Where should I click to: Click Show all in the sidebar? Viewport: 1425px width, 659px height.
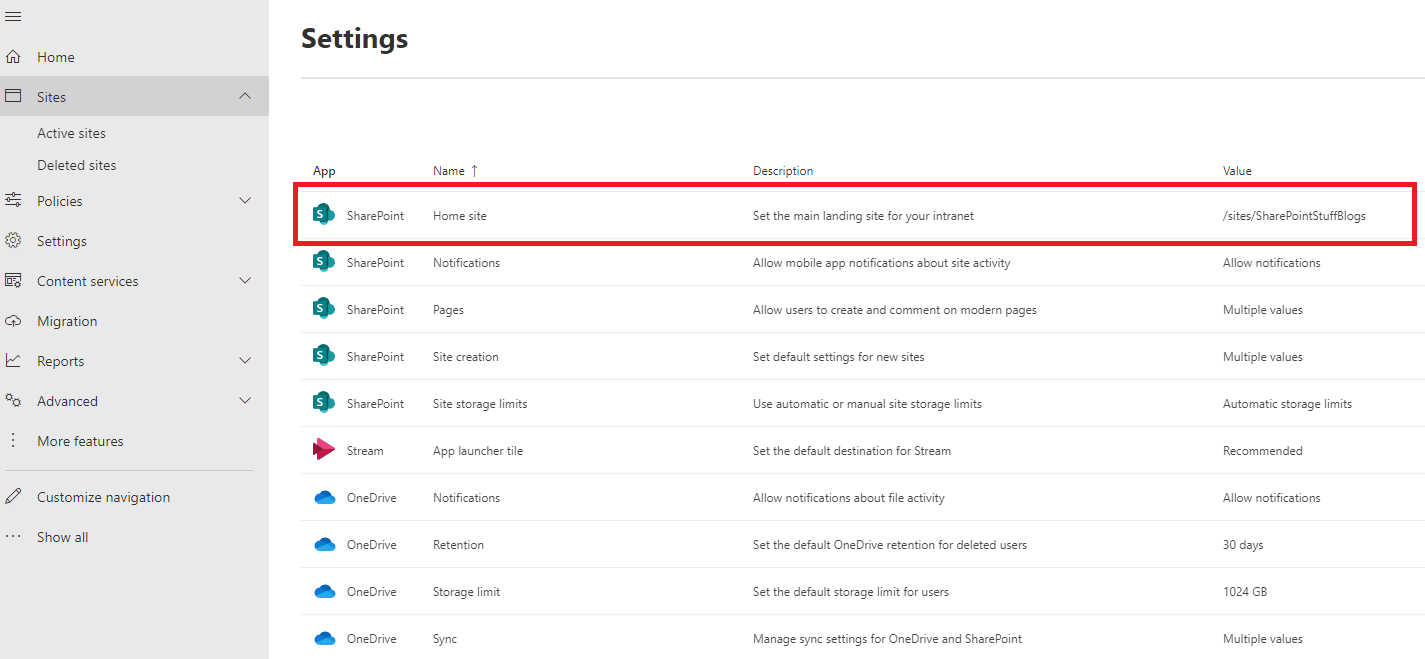pyautogui.click(x=62, y=536)
